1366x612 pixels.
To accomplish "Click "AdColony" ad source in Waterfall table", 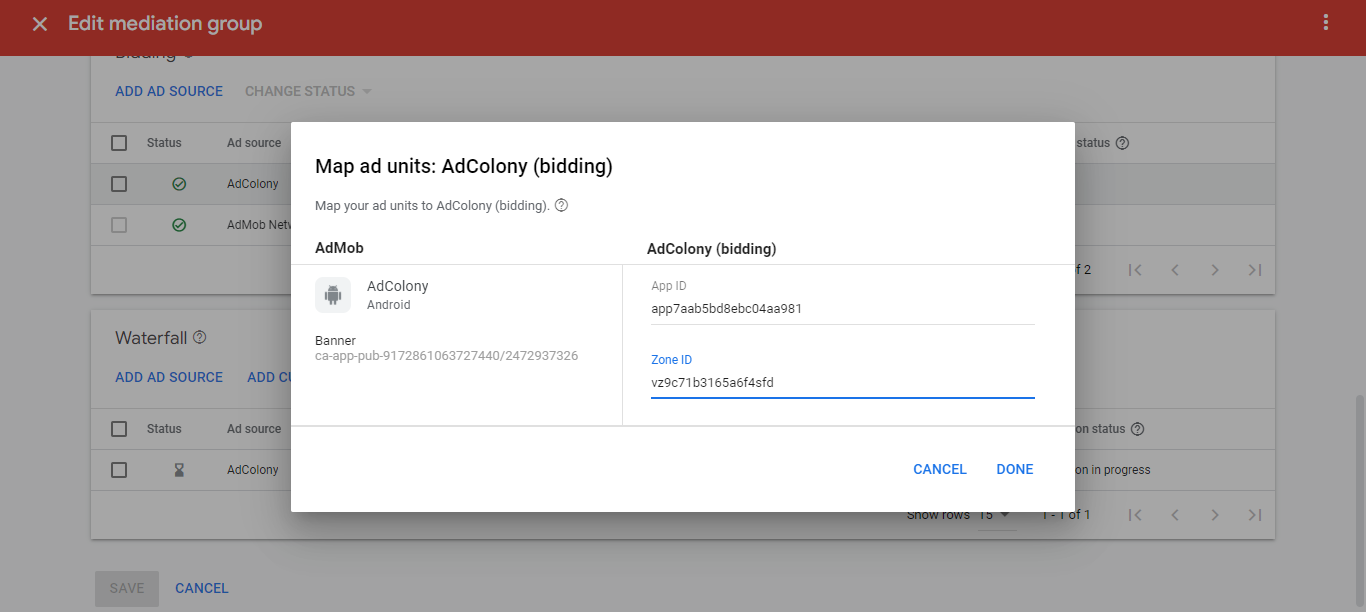I will pyautogui.click(x=253, y=470).
